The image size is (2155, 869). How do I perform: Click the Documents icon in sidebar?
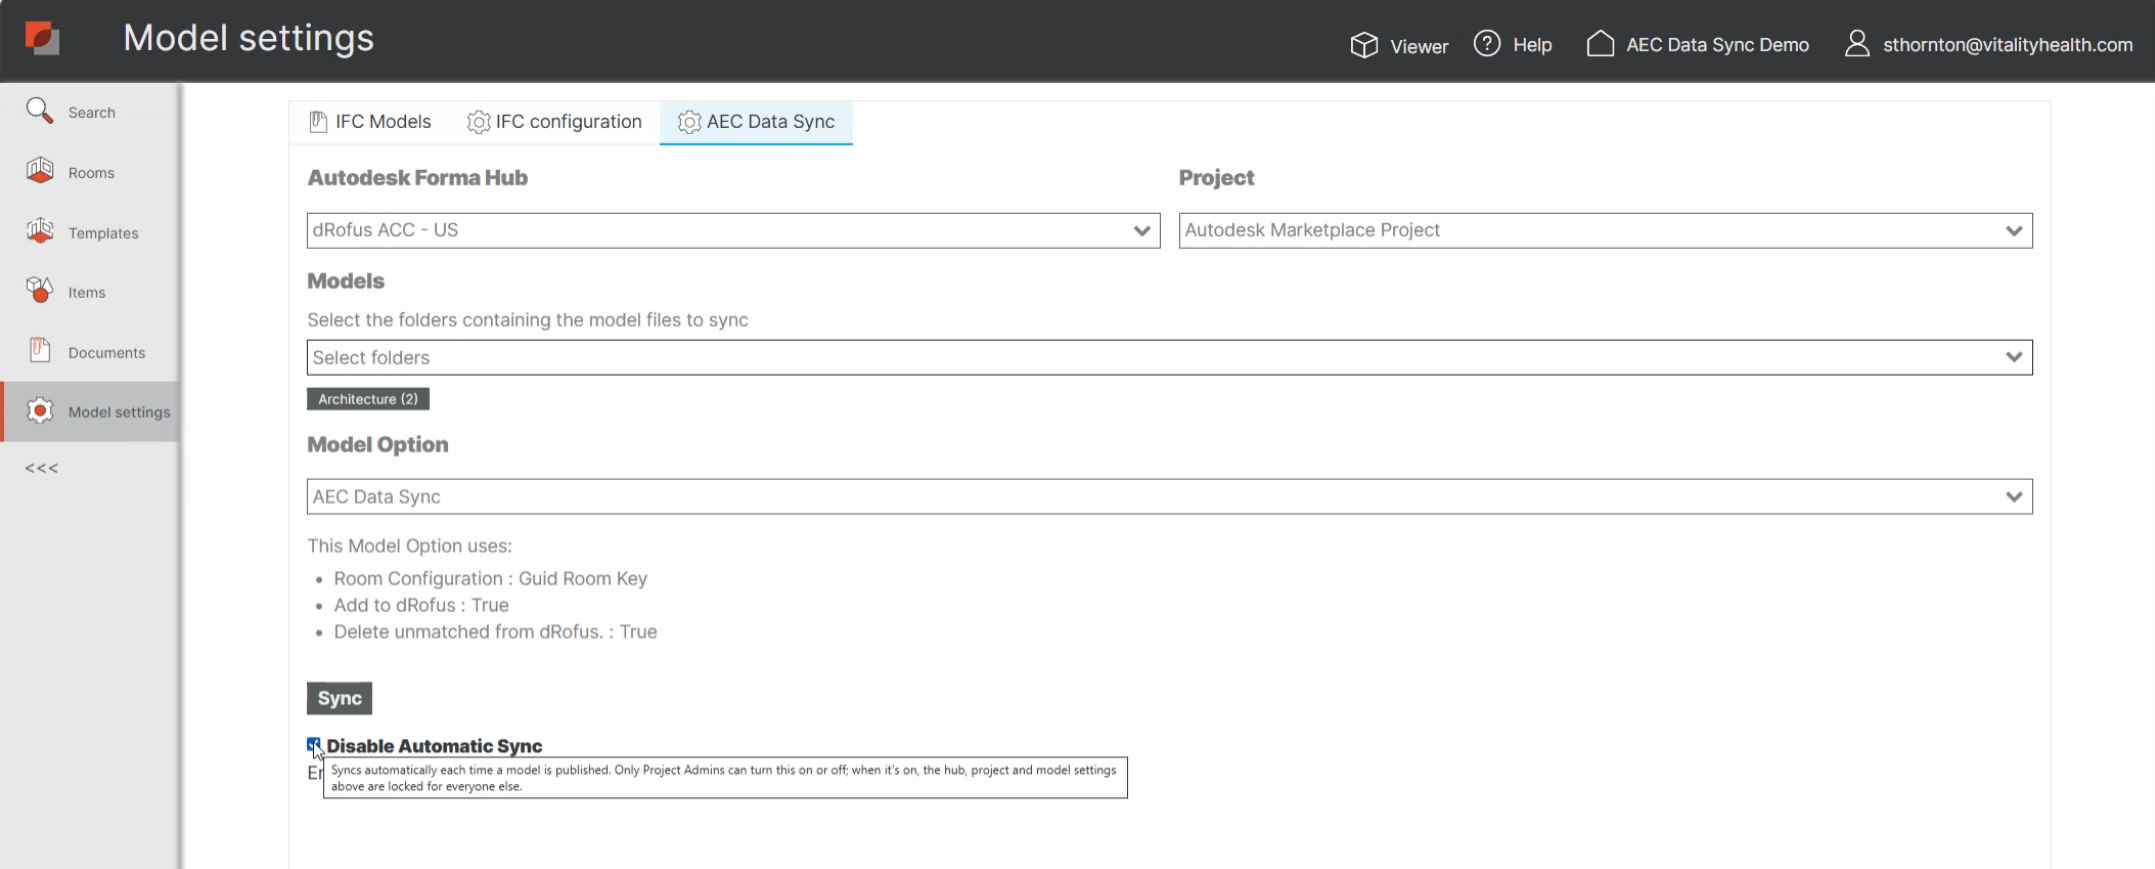40,351
